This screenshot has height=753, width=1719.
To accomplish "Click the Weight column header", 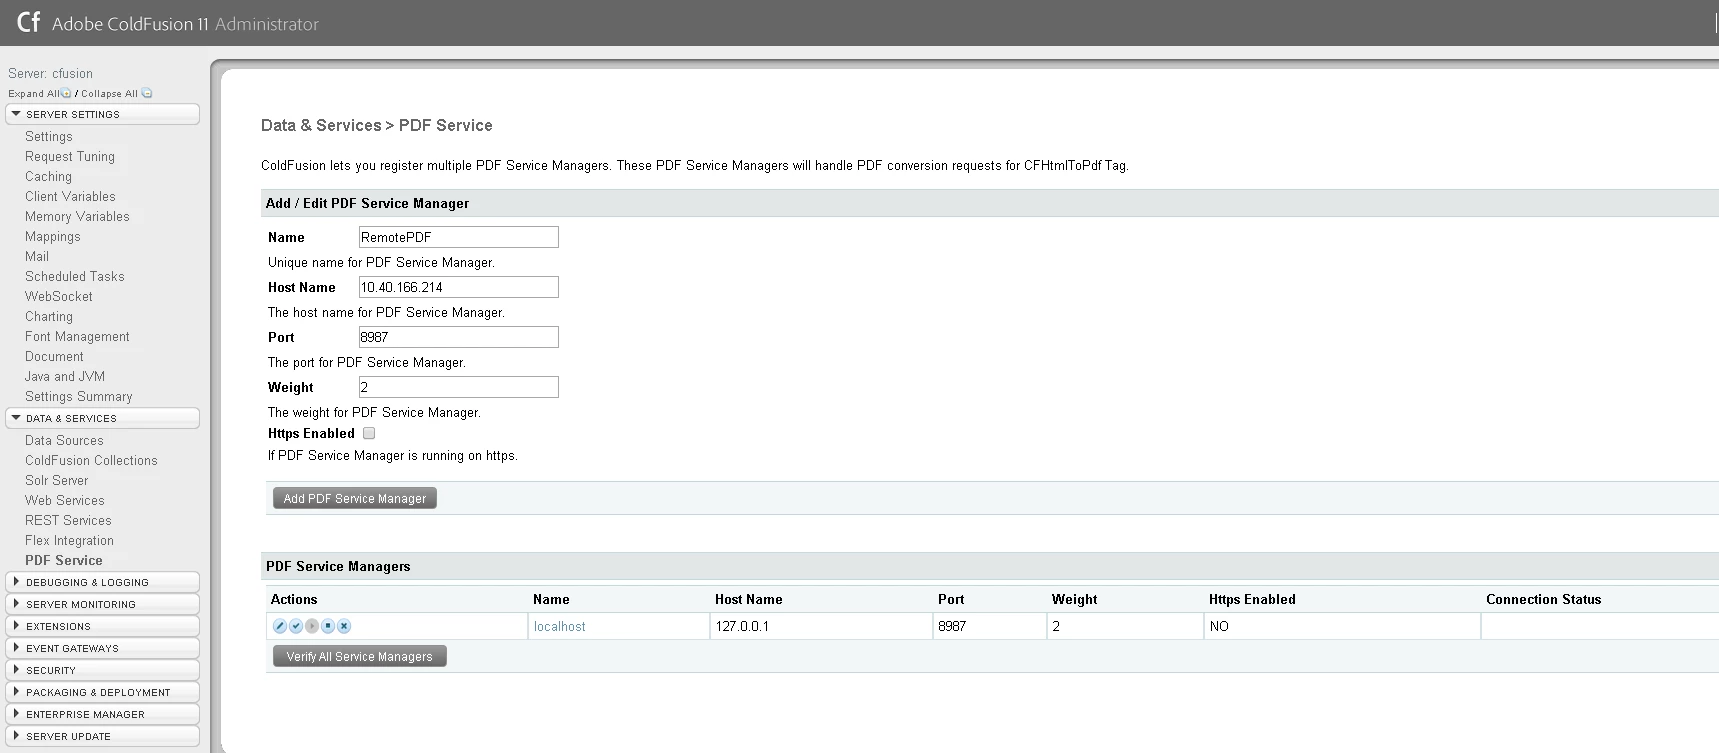I will (x=1074, y=599).
